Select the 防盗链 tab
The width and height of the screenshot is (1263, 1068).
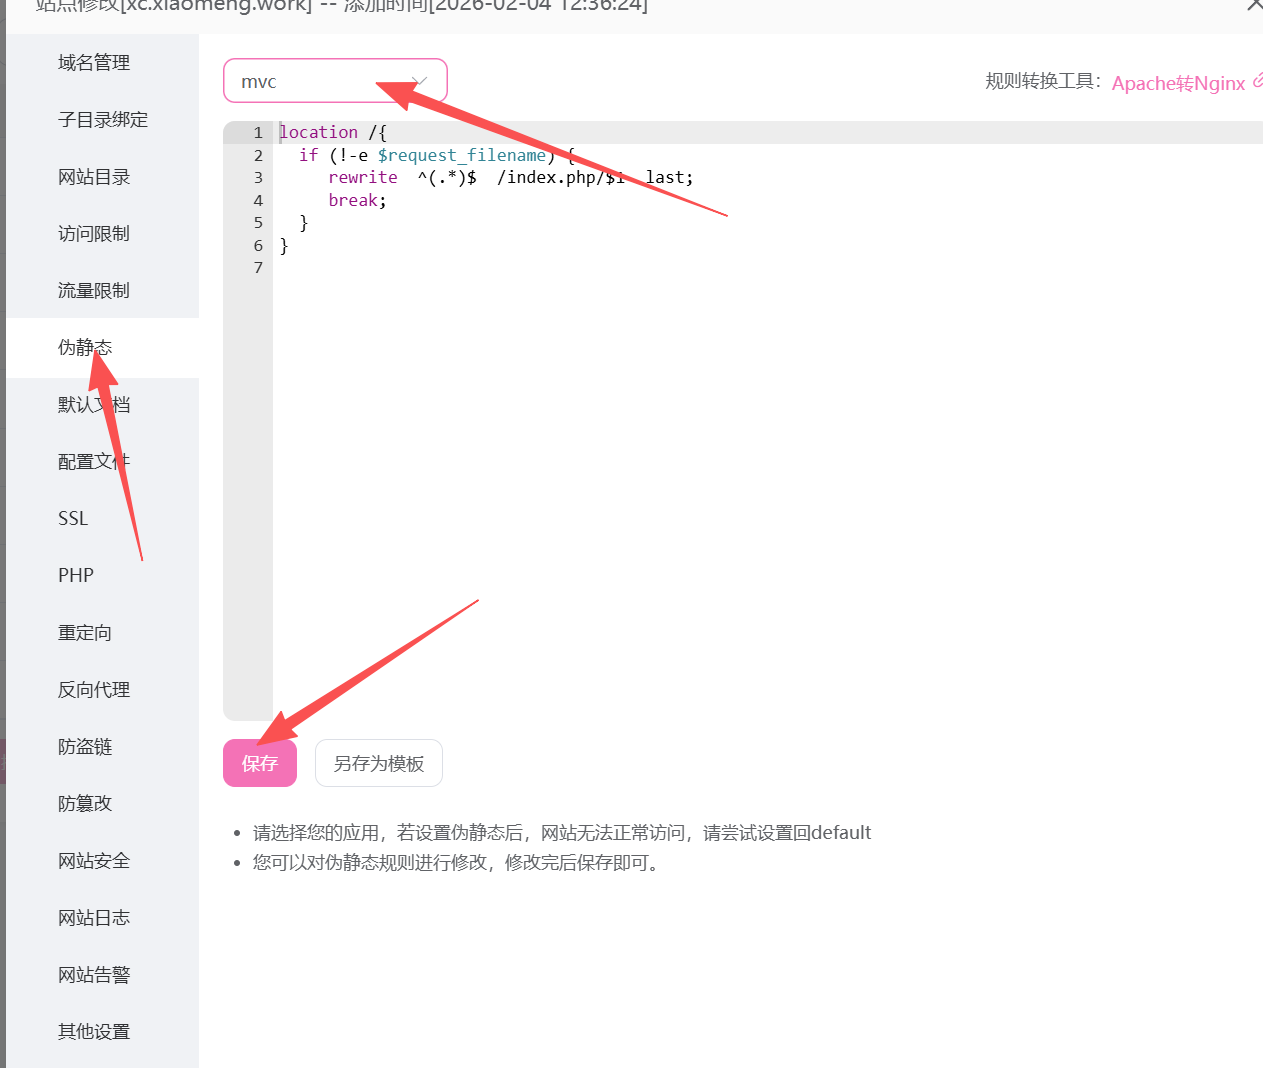(x=85, y=747)
